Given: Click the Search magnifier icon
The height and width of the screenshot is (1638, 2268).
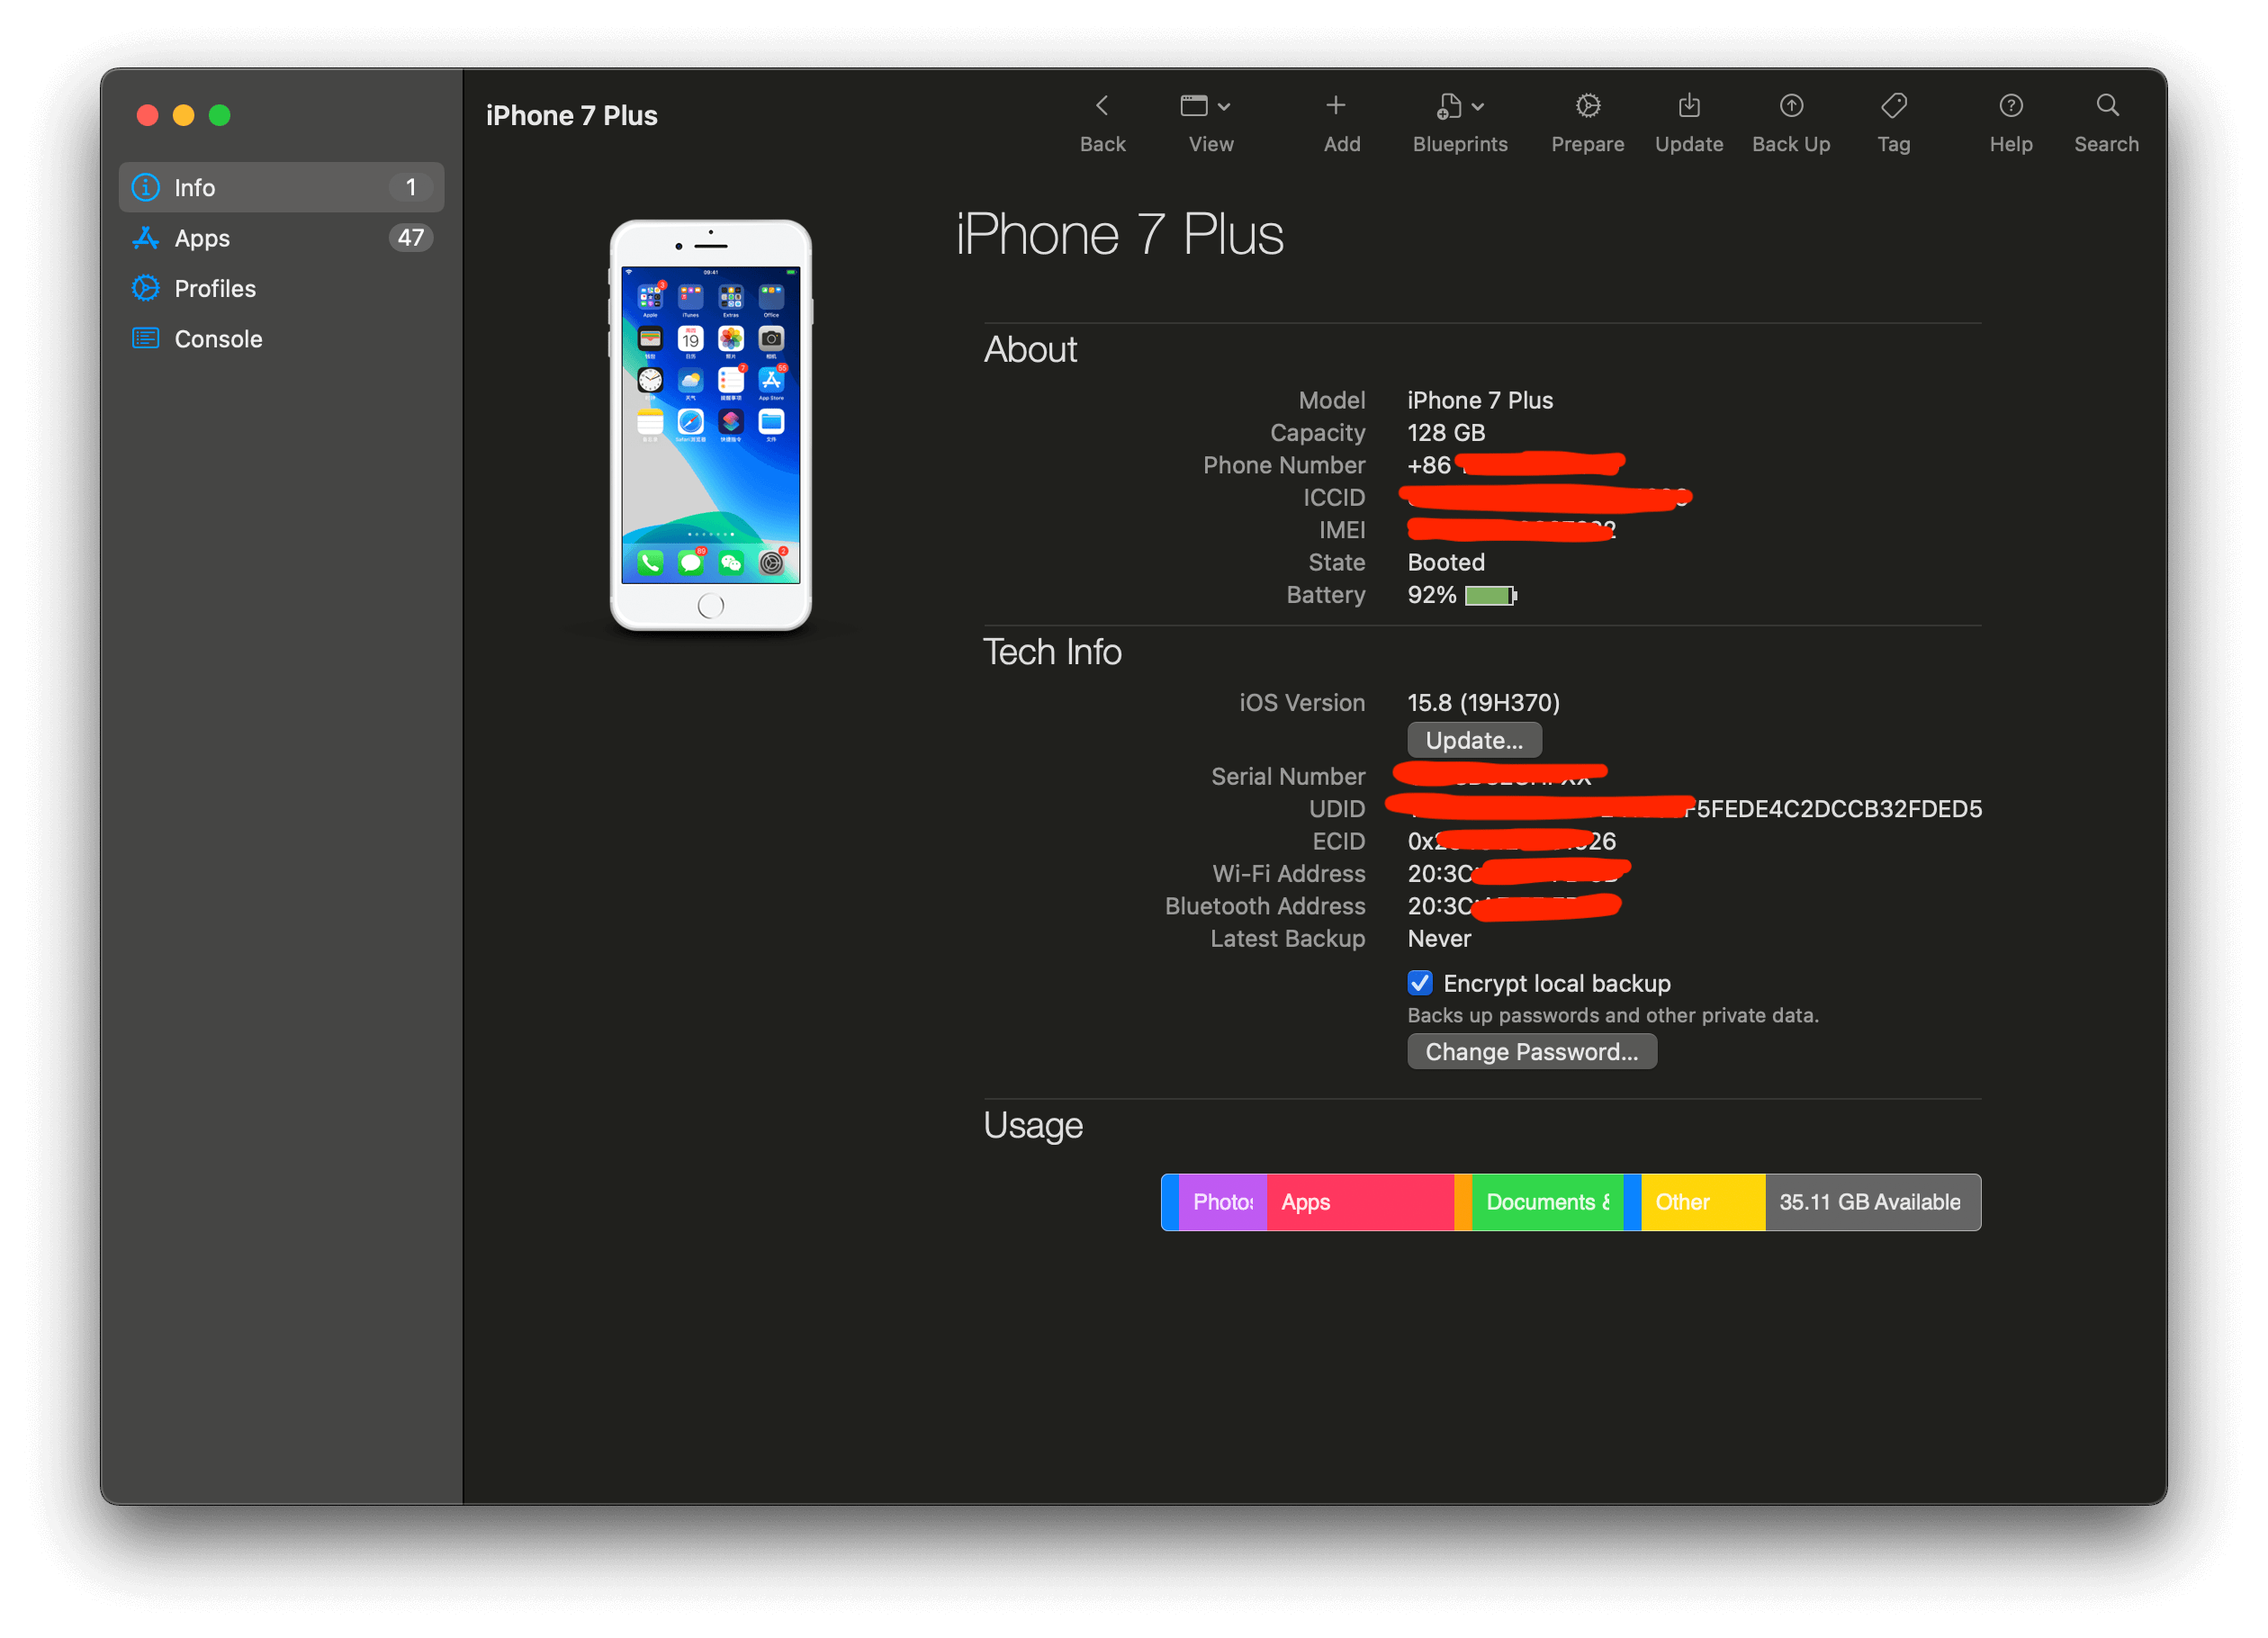Looking at the screenshot, I should coord(2106,106).
